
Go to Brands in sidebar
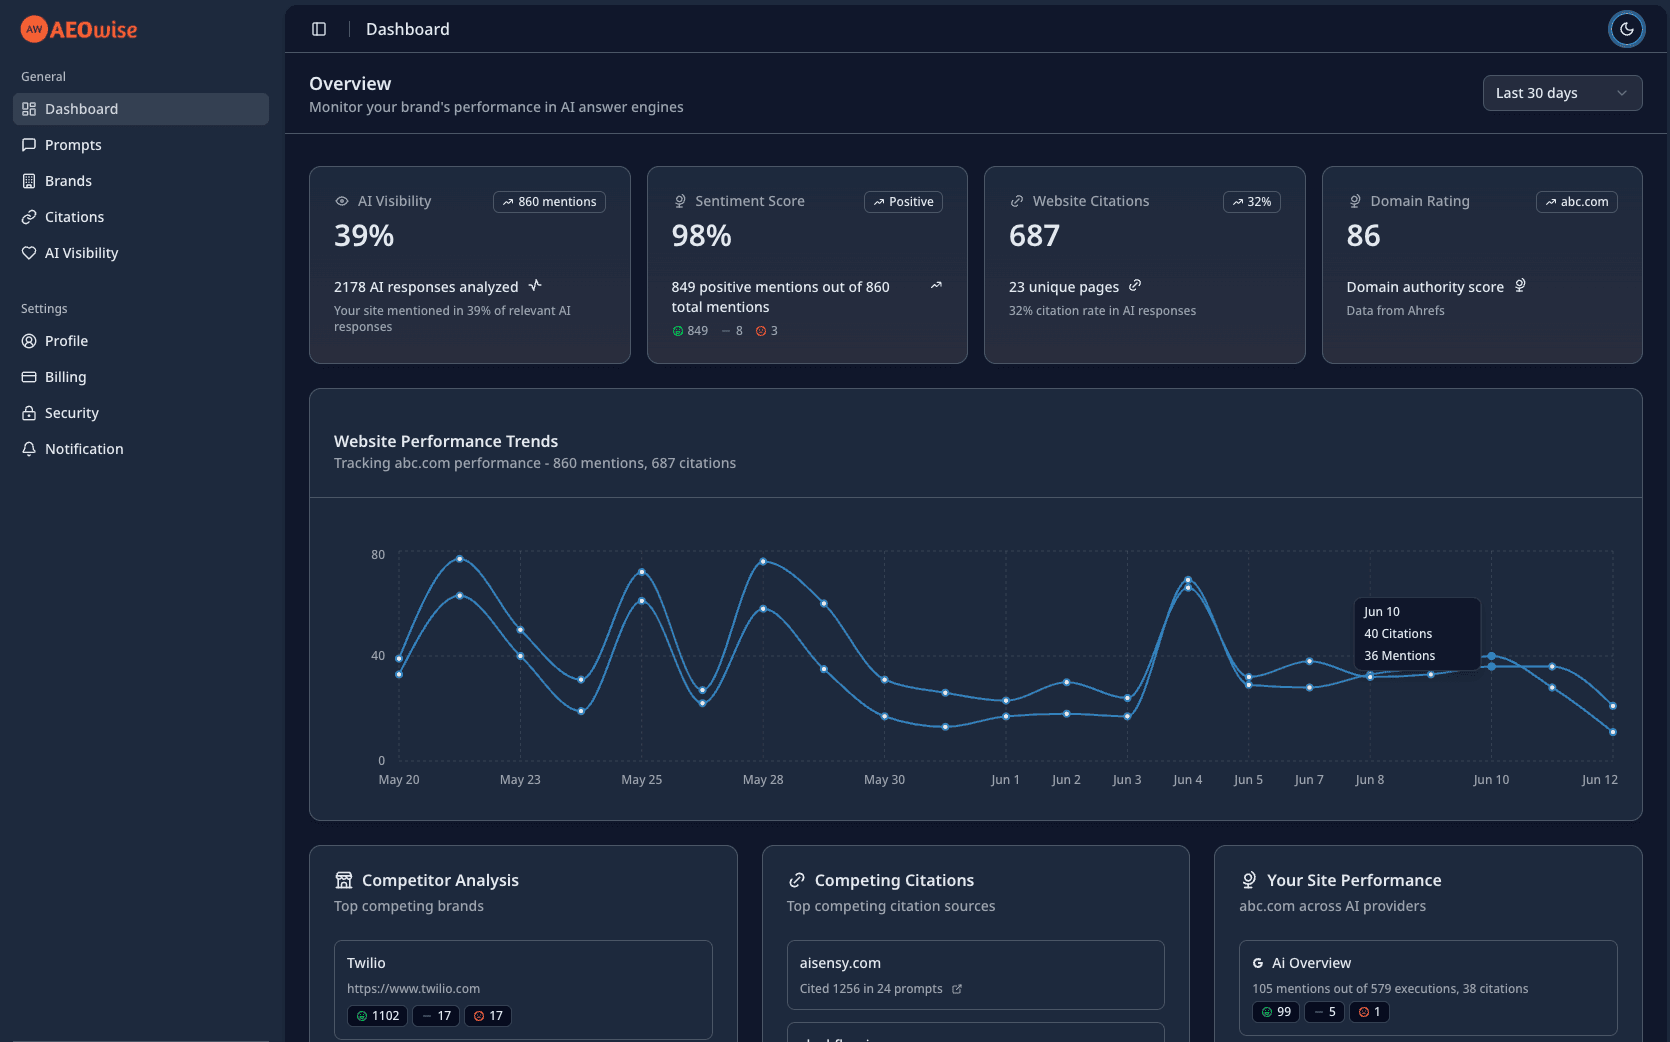[x=68, y=181]
